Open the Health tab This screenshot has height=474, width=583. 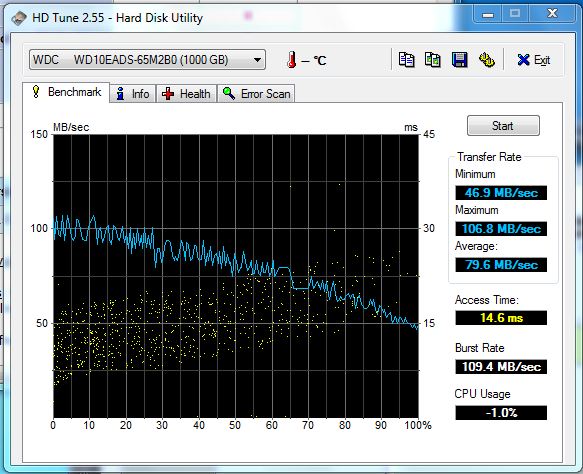(x=186, y=94)
